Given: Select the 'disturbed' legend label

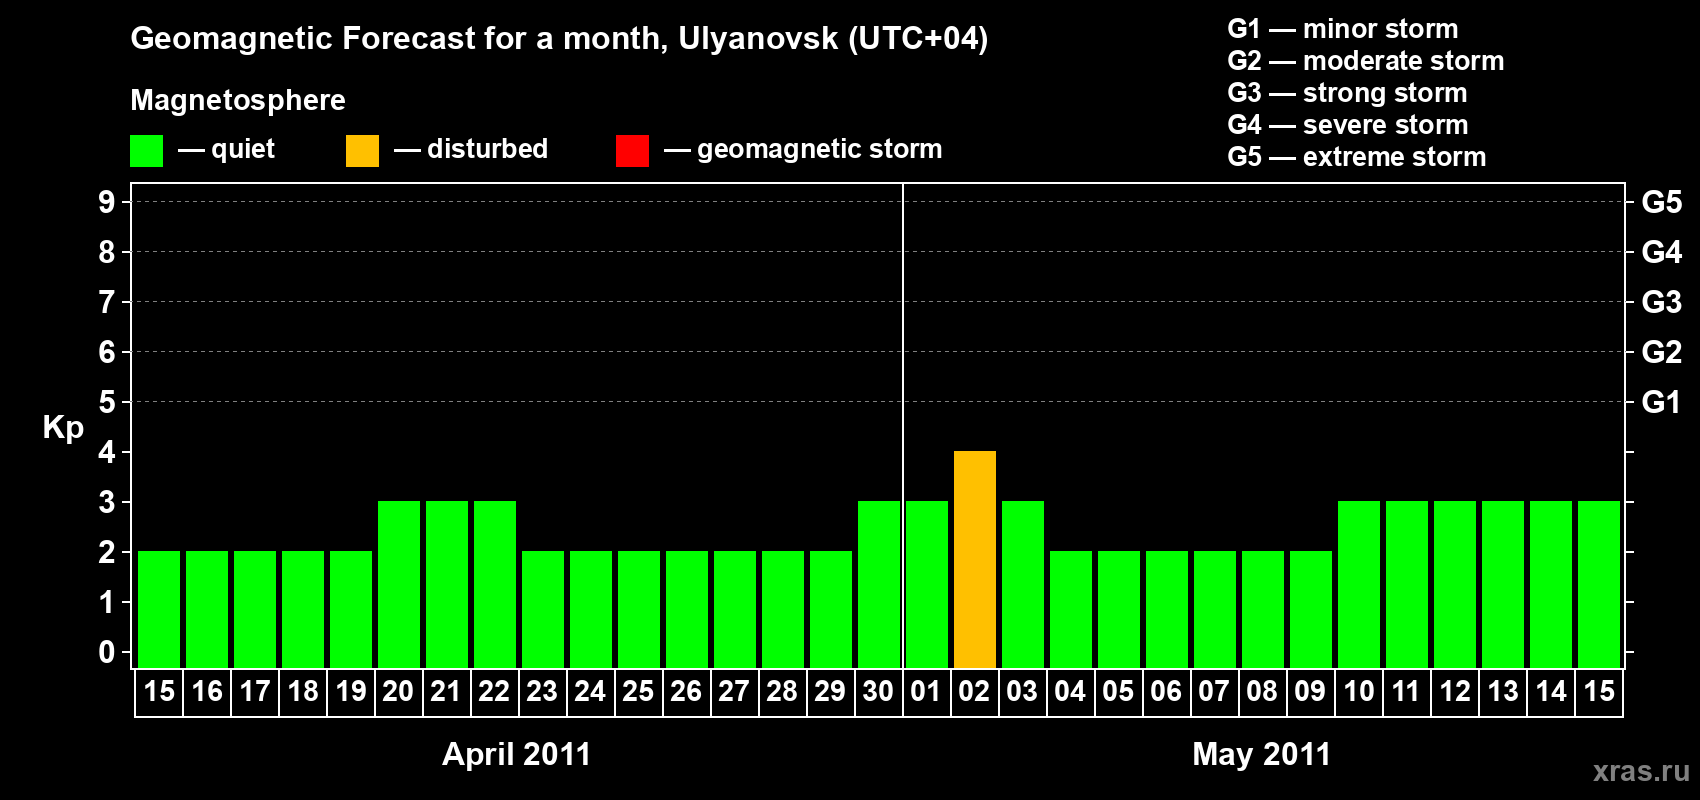Looking at the screenshot, I should coord(487,149).
